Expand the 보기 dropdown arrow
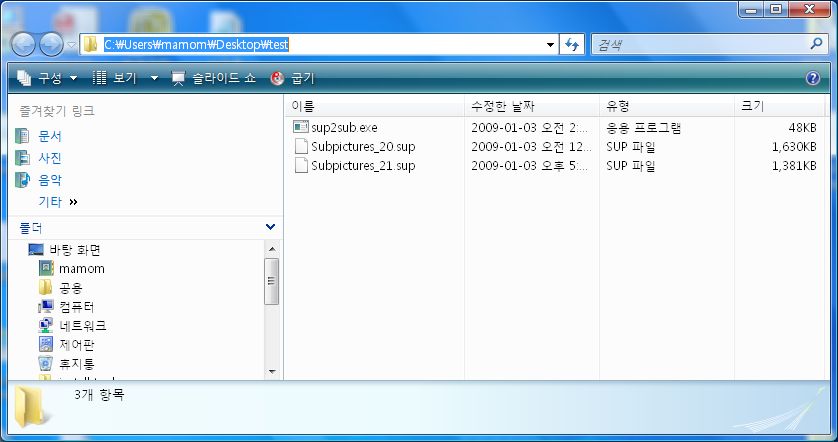Viewport: 838px width, 442px height. [x=154, y=79]
